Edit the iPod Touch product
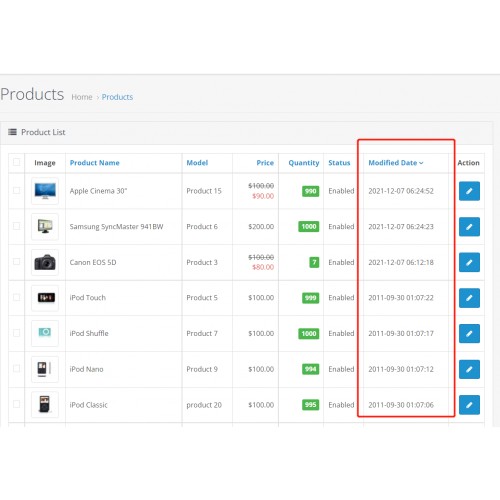The width and height of the screenshot is (500, 500). tap(469, 298)
